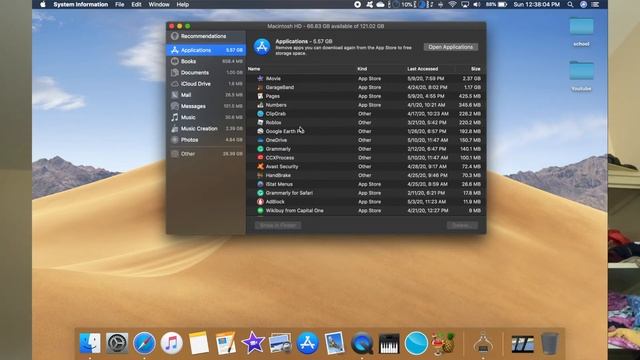The height and width of the screenshot is (360, 640).
Task: Open the File menu
Action: pos(120,4)
